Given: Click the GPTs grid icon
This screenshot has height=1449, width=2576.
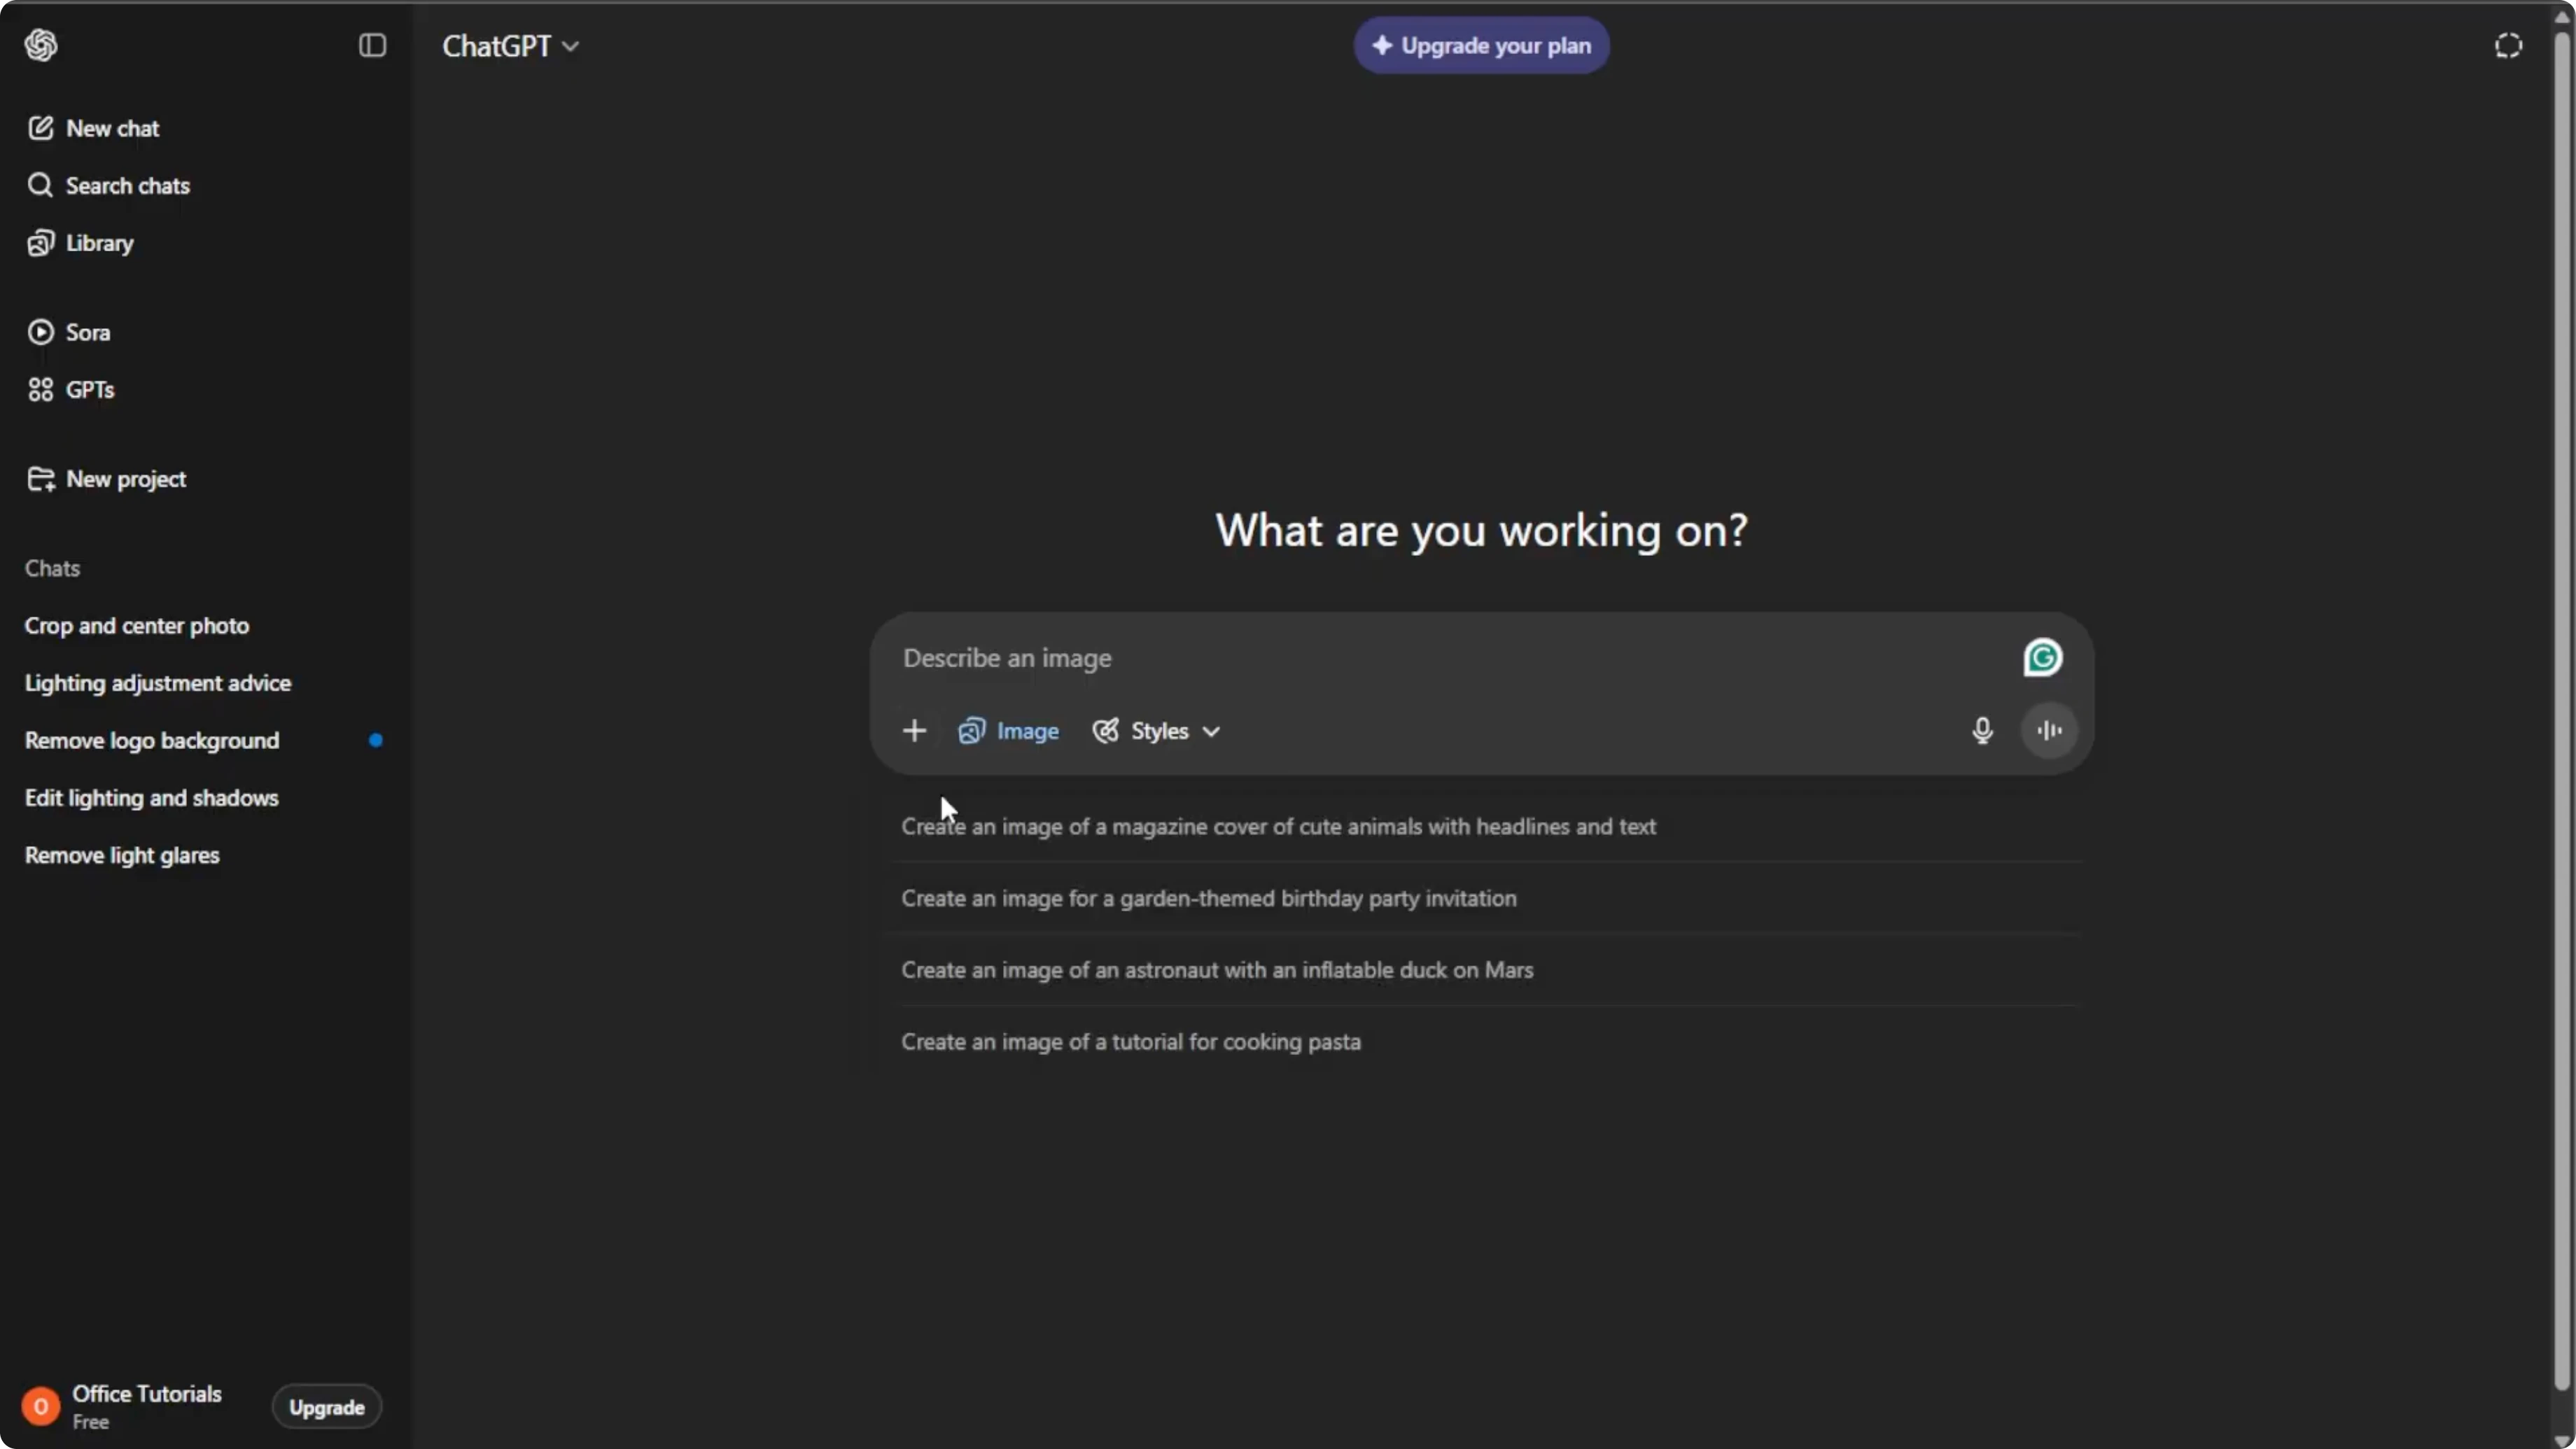Looking at the screenshot, I should pyautogui.click(x=40, y=389).
